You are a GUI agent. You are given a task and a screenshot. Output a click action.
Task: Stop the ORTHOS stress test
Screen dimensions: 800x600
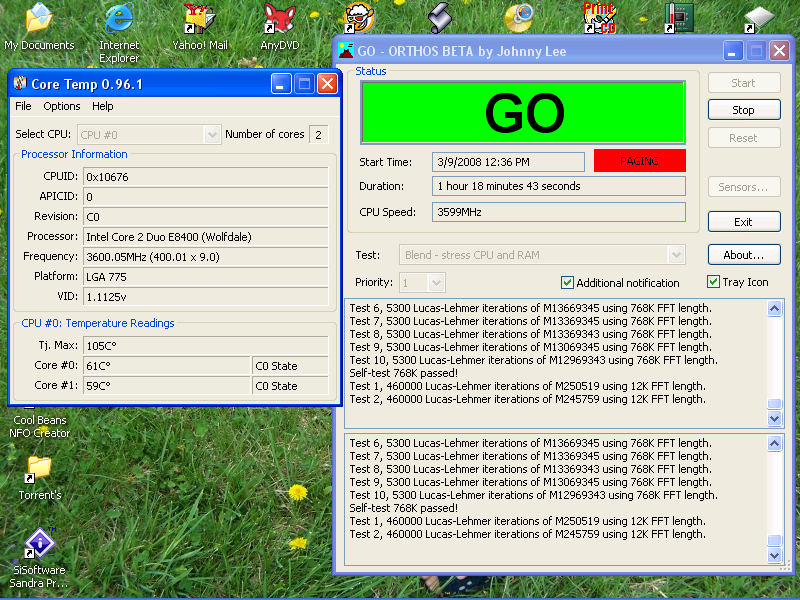tap(744, 110)
